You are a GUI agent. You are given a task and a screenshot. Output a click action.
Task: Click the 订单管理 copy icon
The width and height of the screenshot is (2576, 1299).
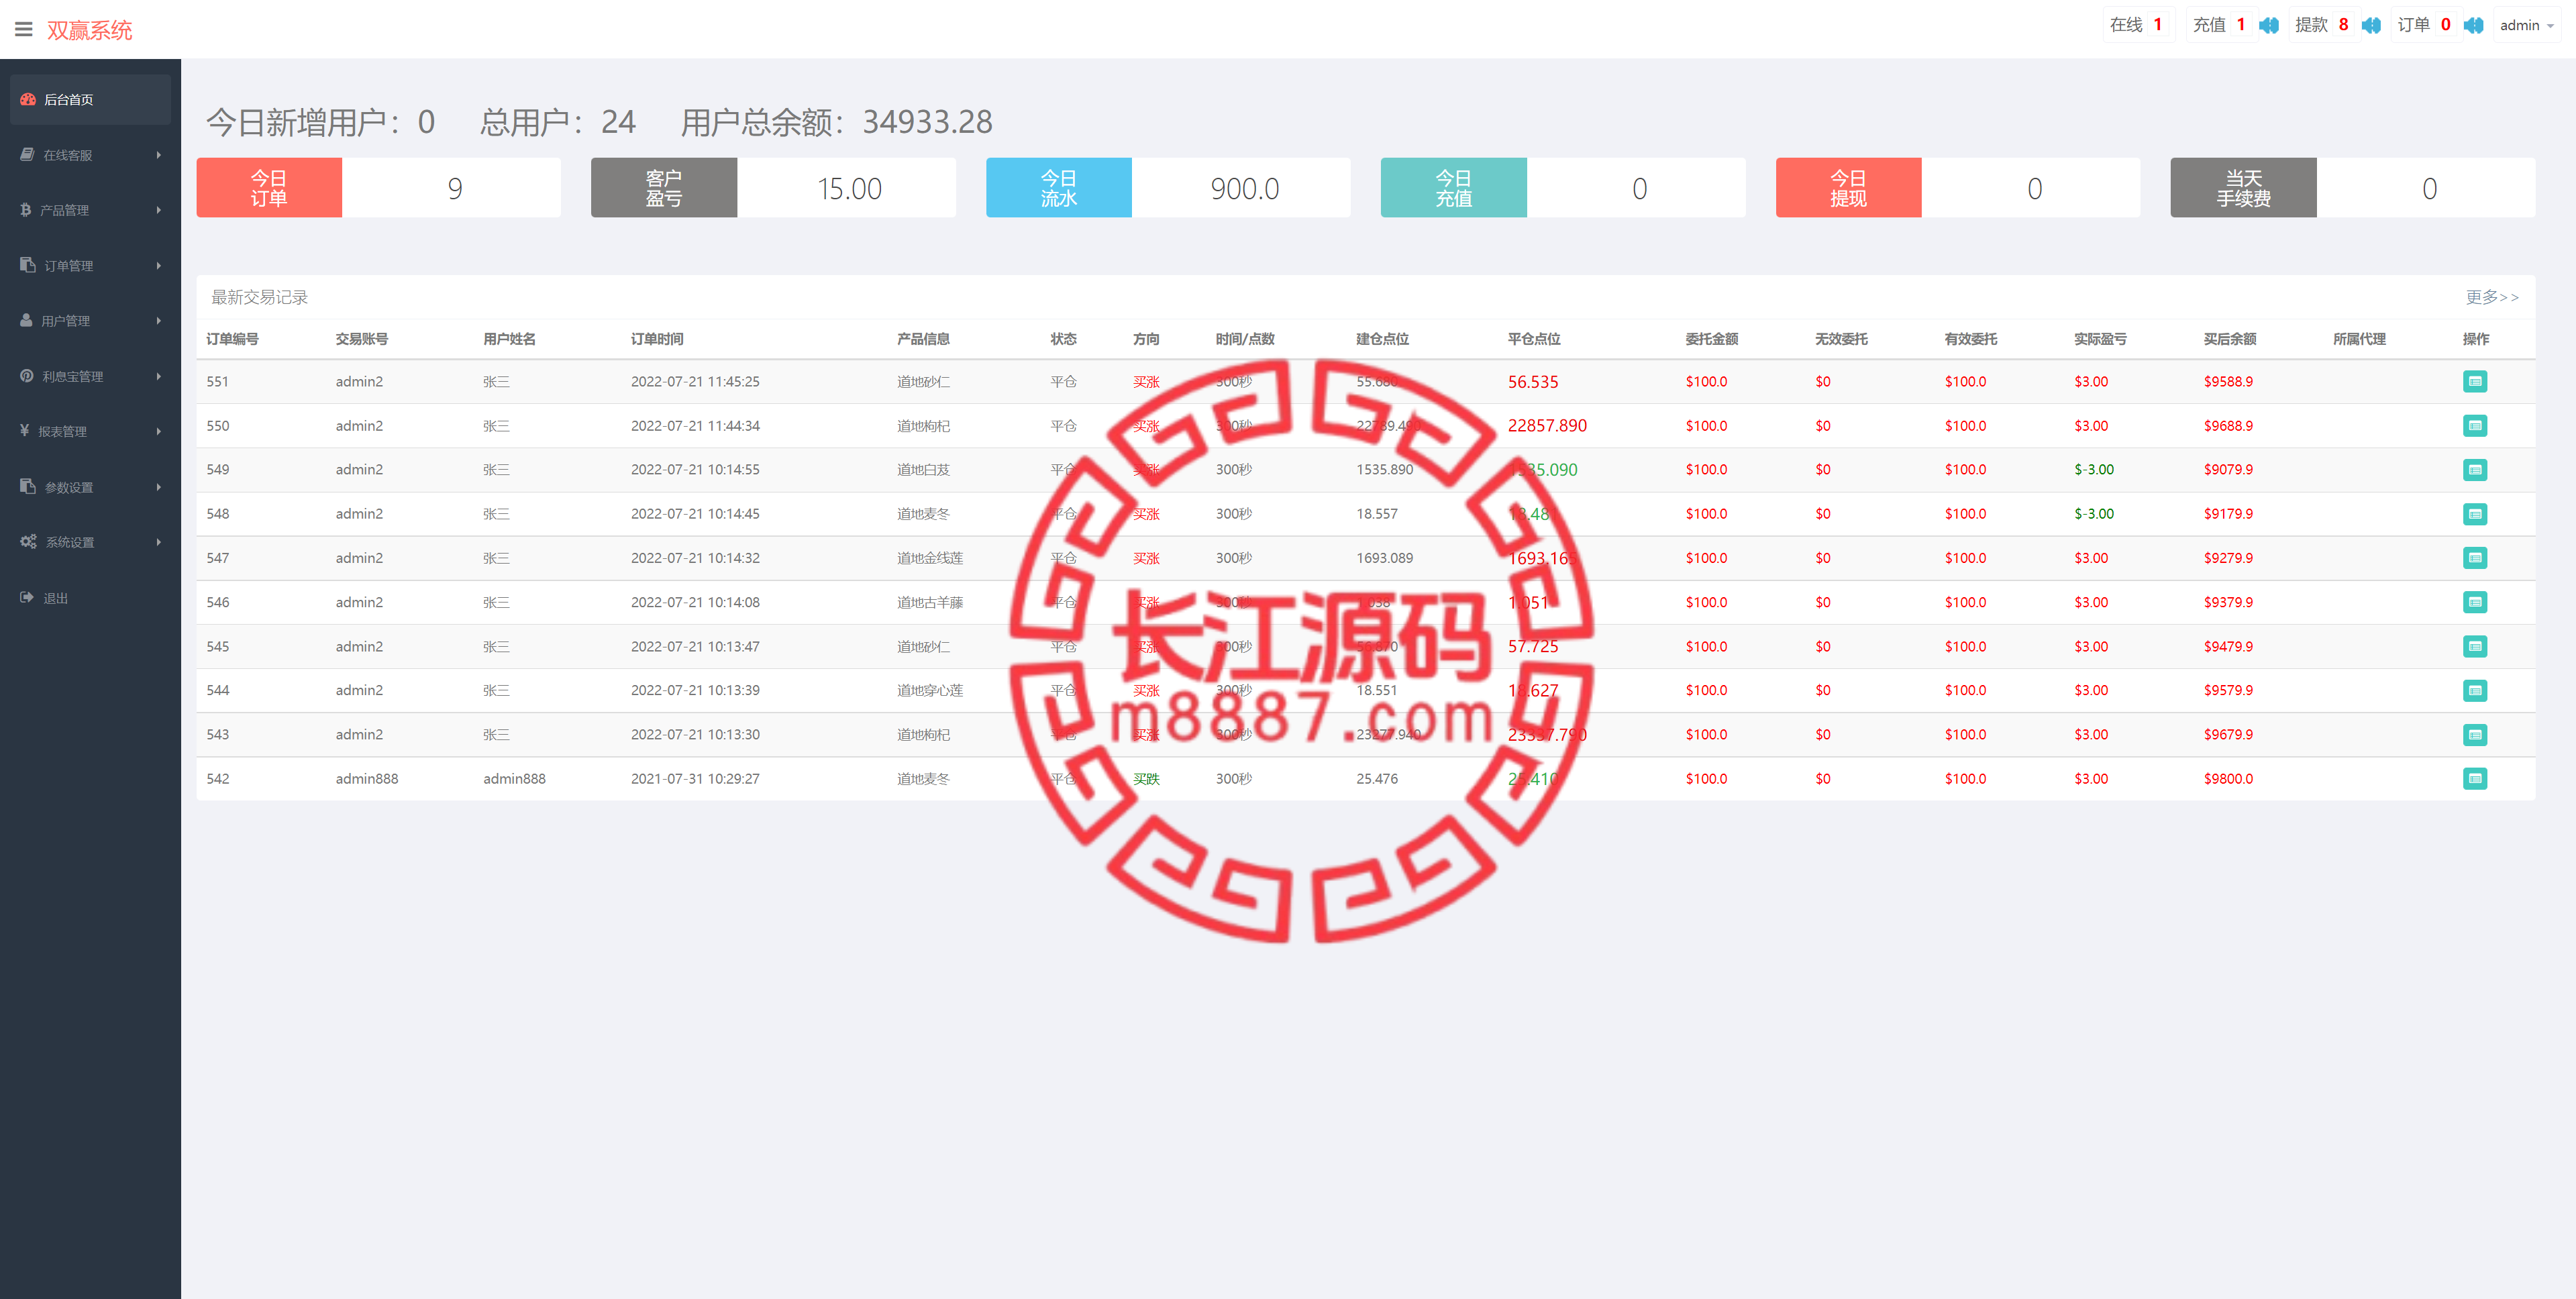coord(28,265)
